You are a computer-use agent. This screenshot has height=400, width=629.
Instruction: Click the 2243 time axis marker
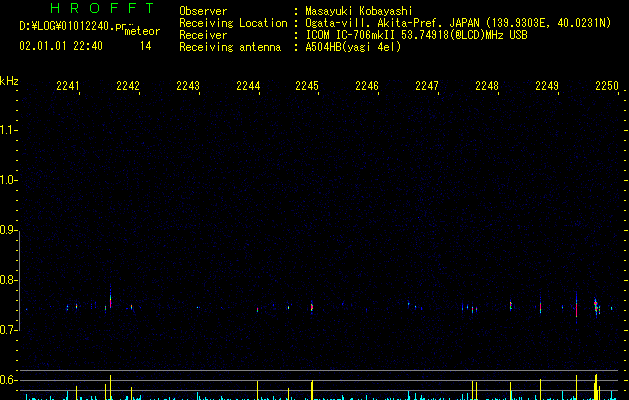click(x=188, y=86)
